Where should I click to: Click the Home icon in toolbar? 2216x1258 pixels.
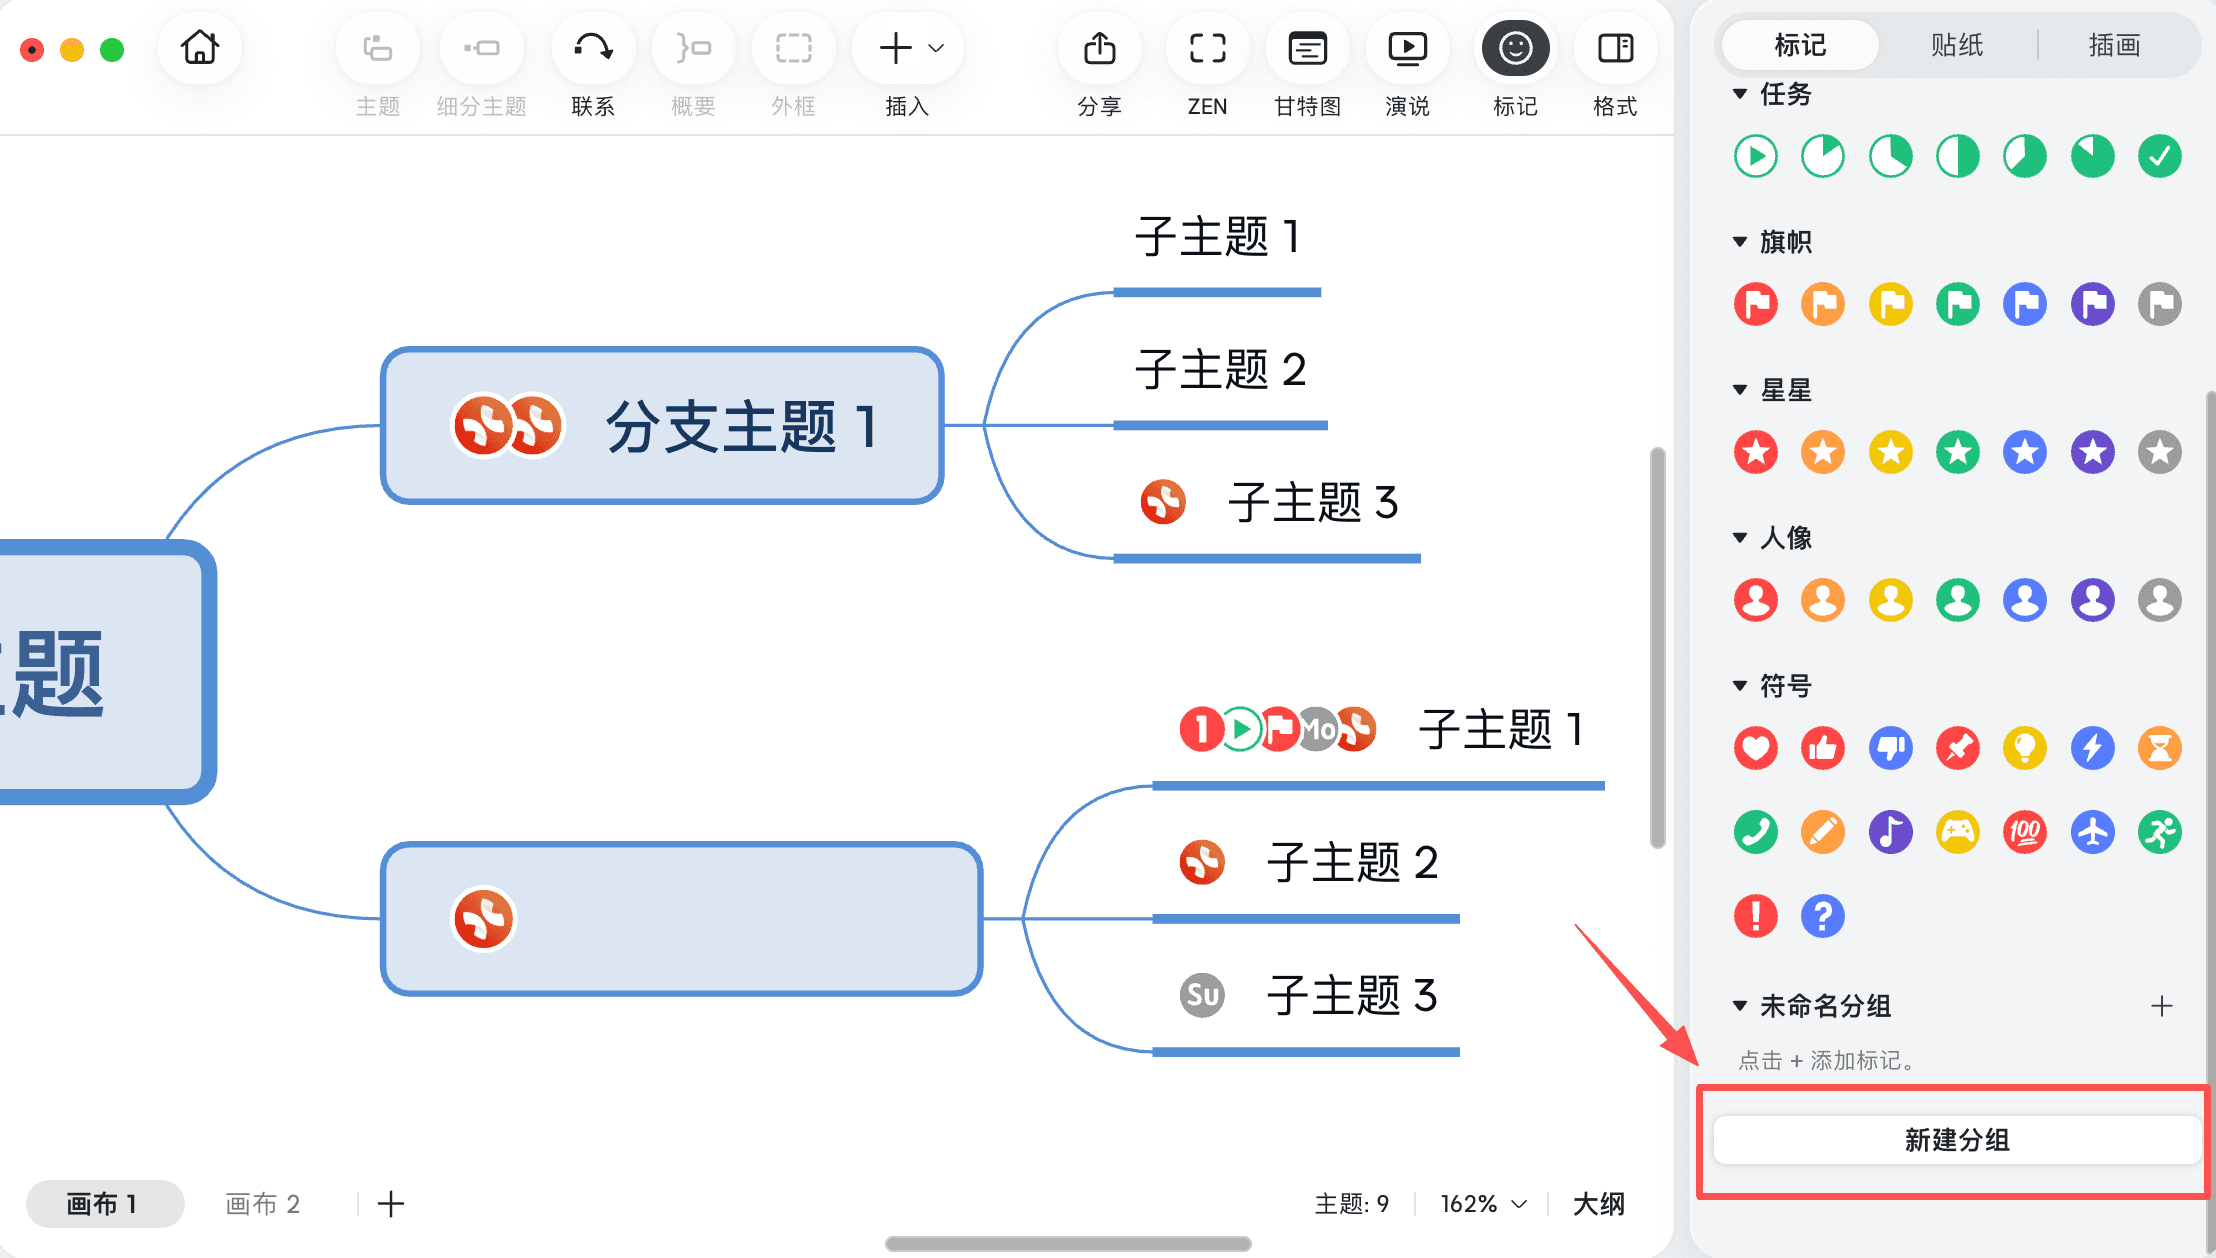point(199,47)
